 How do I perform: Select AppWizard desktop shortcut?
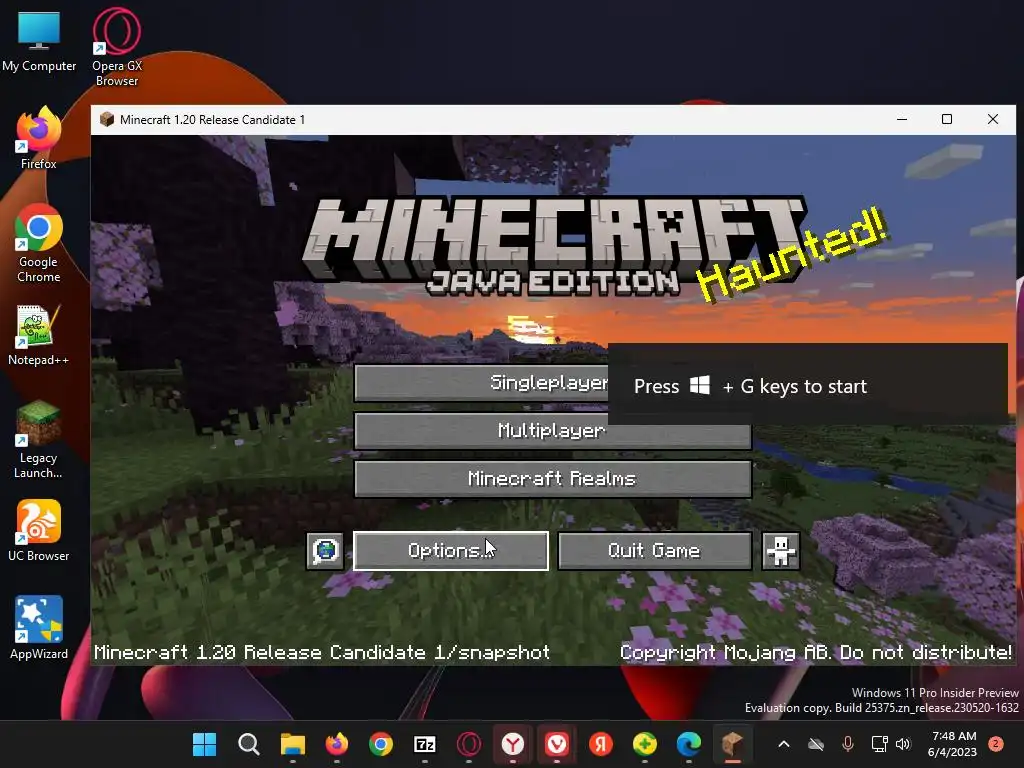(x=39, y=628)
